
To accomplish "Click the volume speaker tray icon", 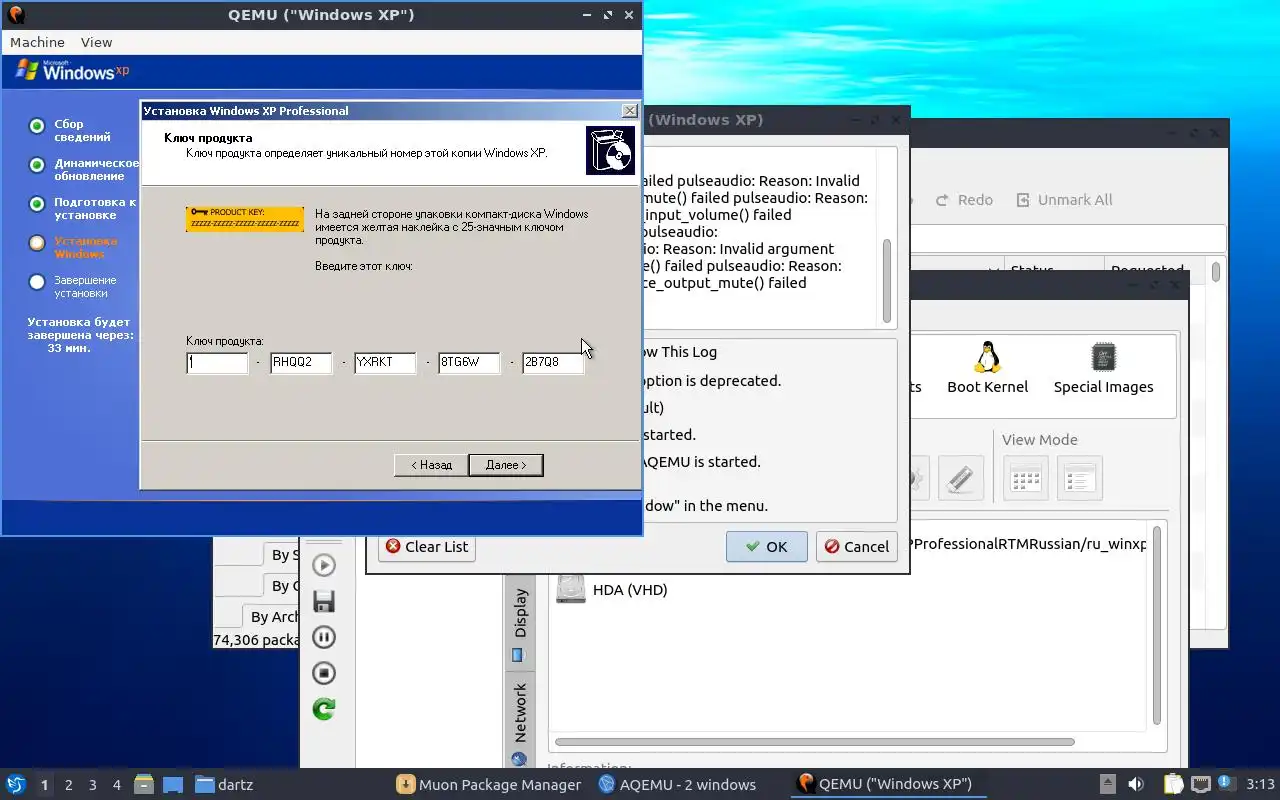I will tap(1136, 784).
